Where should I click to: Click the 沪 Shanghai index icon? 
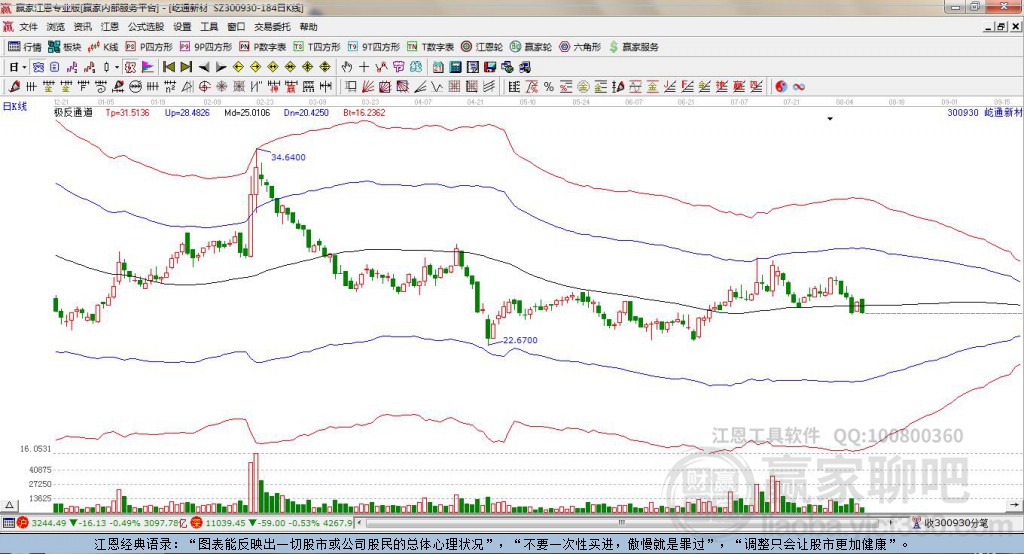pos(23,523)
